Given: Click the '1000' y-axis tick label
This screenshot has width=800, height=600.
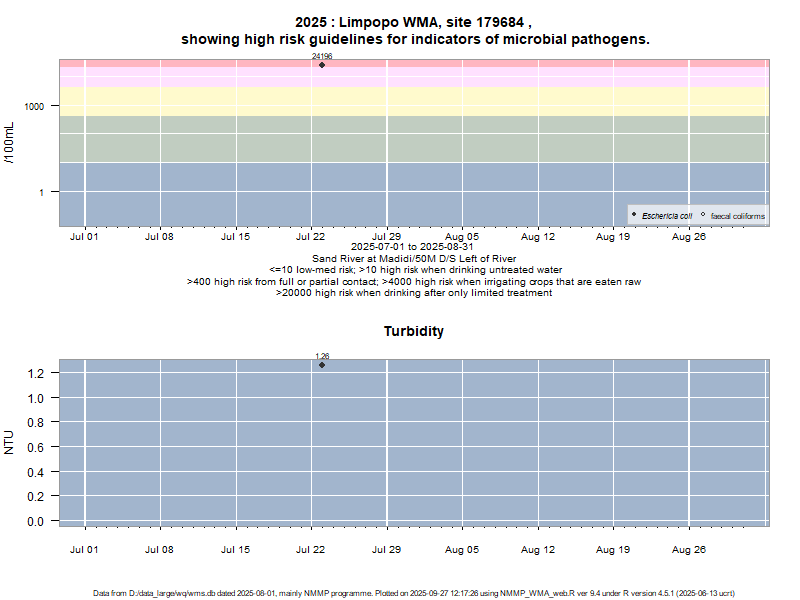Looking at the screenshot, I should coord(36,106).
